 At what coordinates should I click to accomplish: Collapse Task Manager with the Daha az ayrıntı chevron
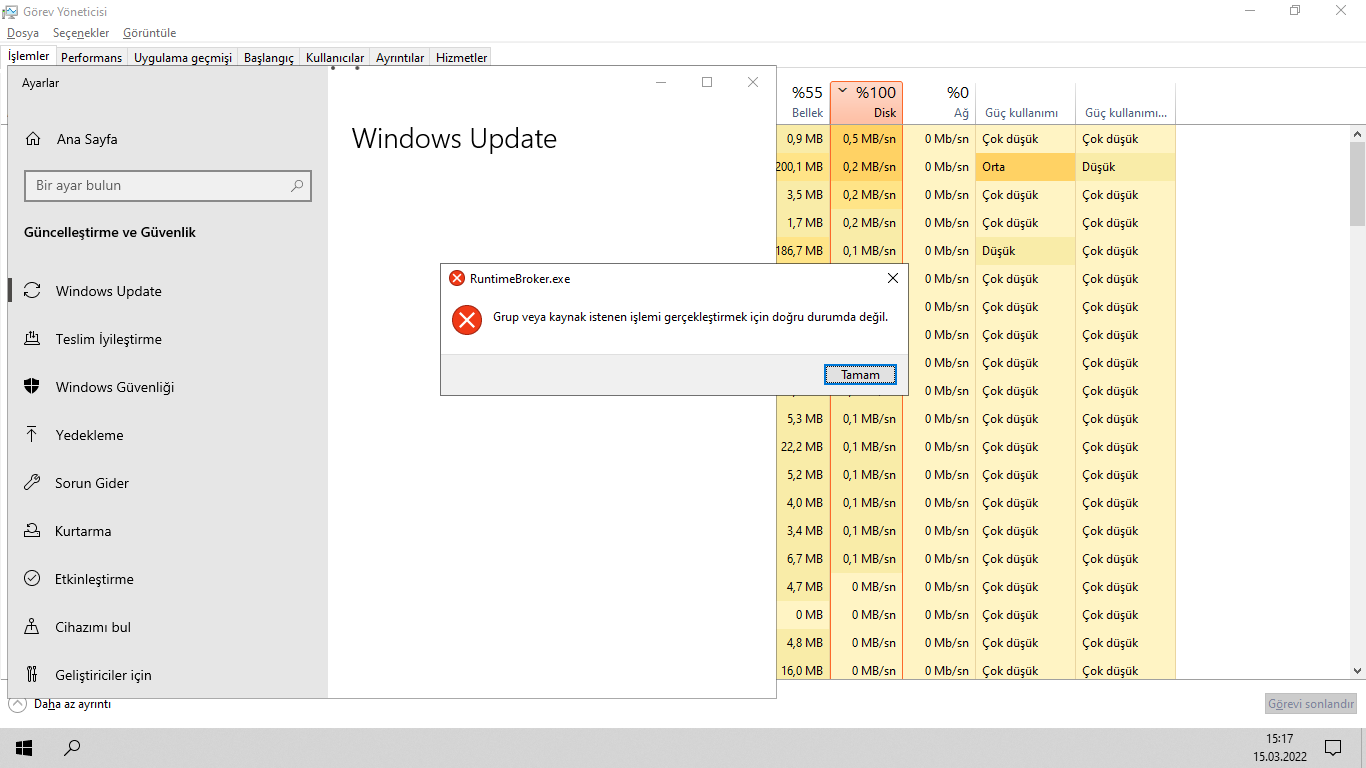pos(17,704)
